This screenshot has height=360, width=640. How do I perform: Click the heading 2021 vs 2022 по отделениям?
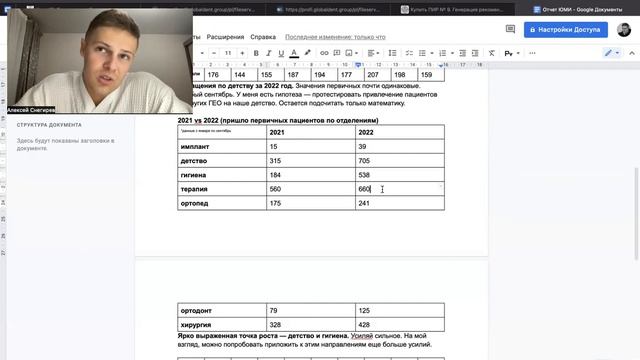(278, 120)
